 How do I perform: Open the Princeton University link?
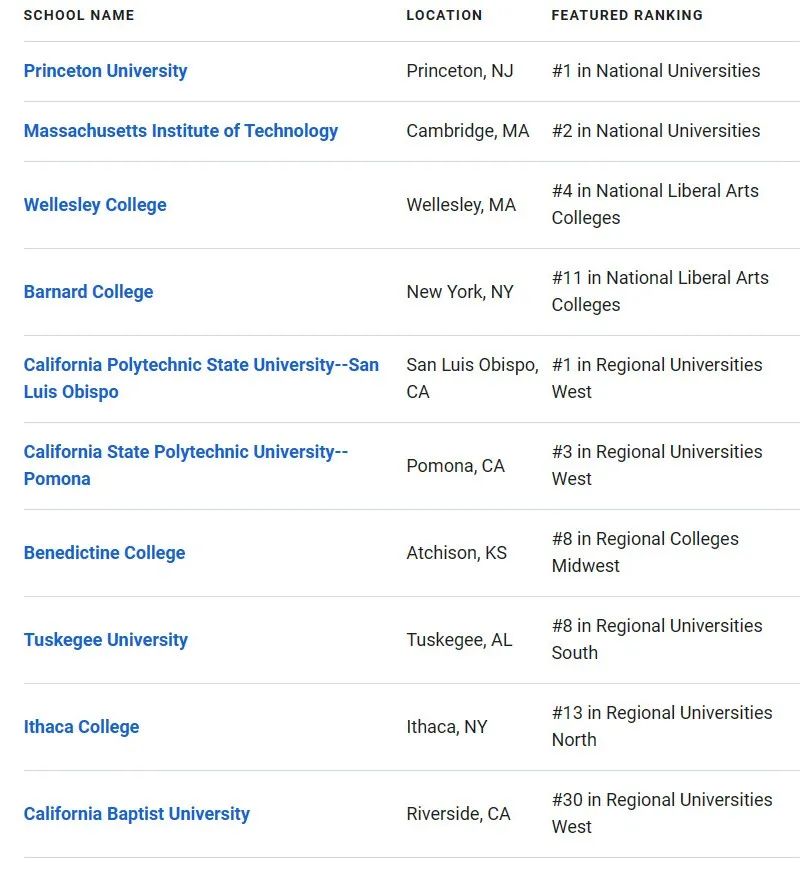(x=105, y=71)
